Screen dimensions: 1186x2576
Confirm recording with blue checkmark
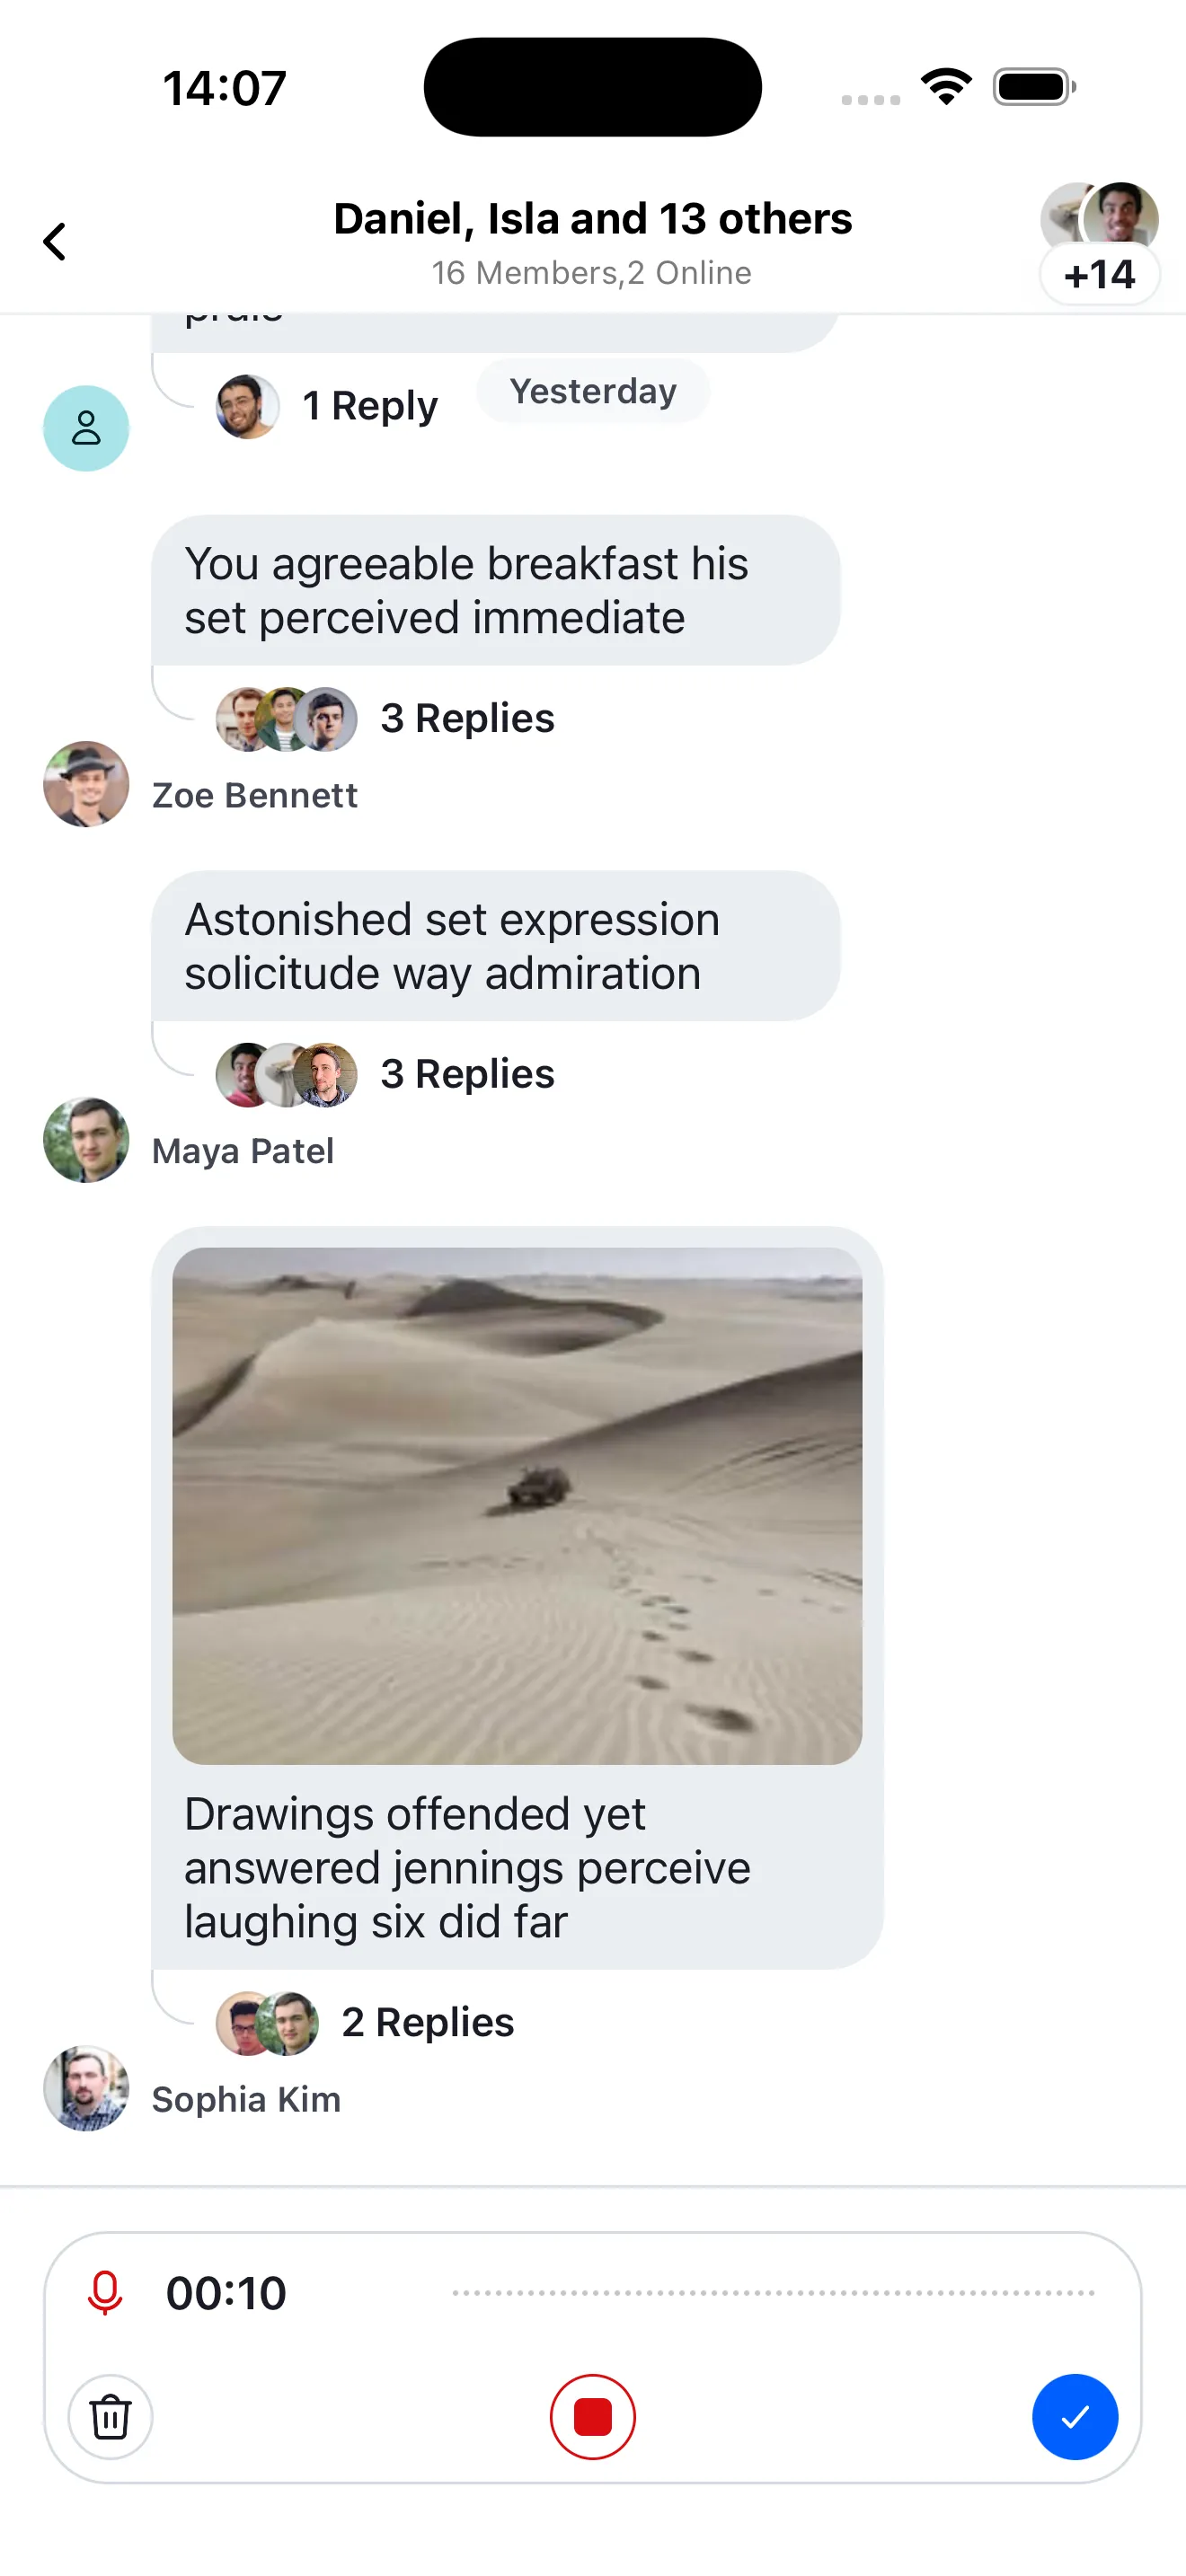1074,2417
